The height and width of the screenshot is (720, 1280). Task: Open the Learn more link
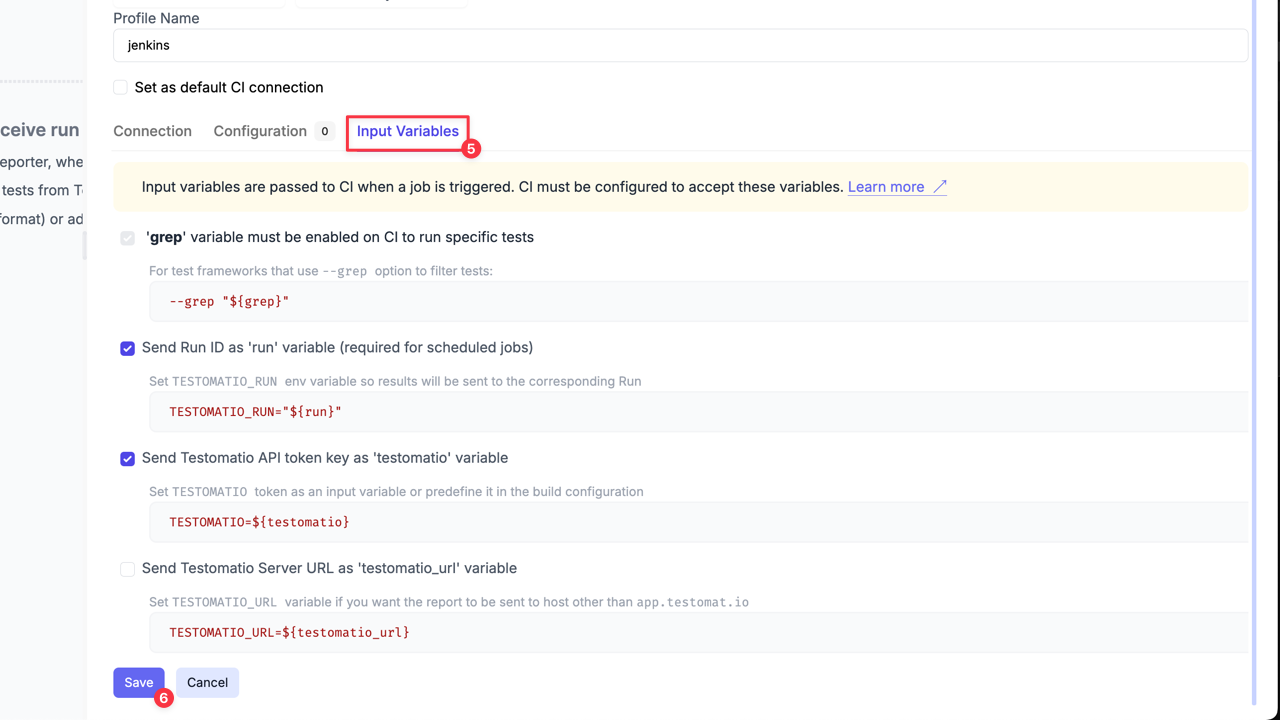coord(885,187)
